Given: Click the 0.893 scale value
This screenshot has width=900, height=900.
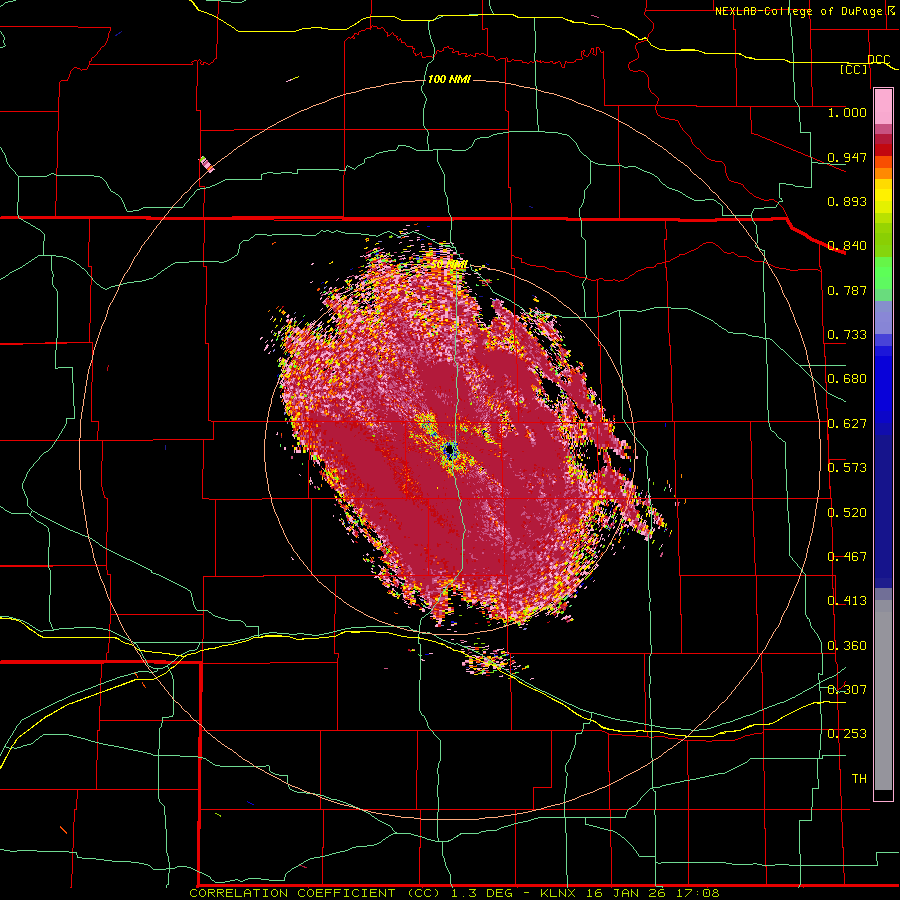Looking at the screenshot, I should [847, 201].
